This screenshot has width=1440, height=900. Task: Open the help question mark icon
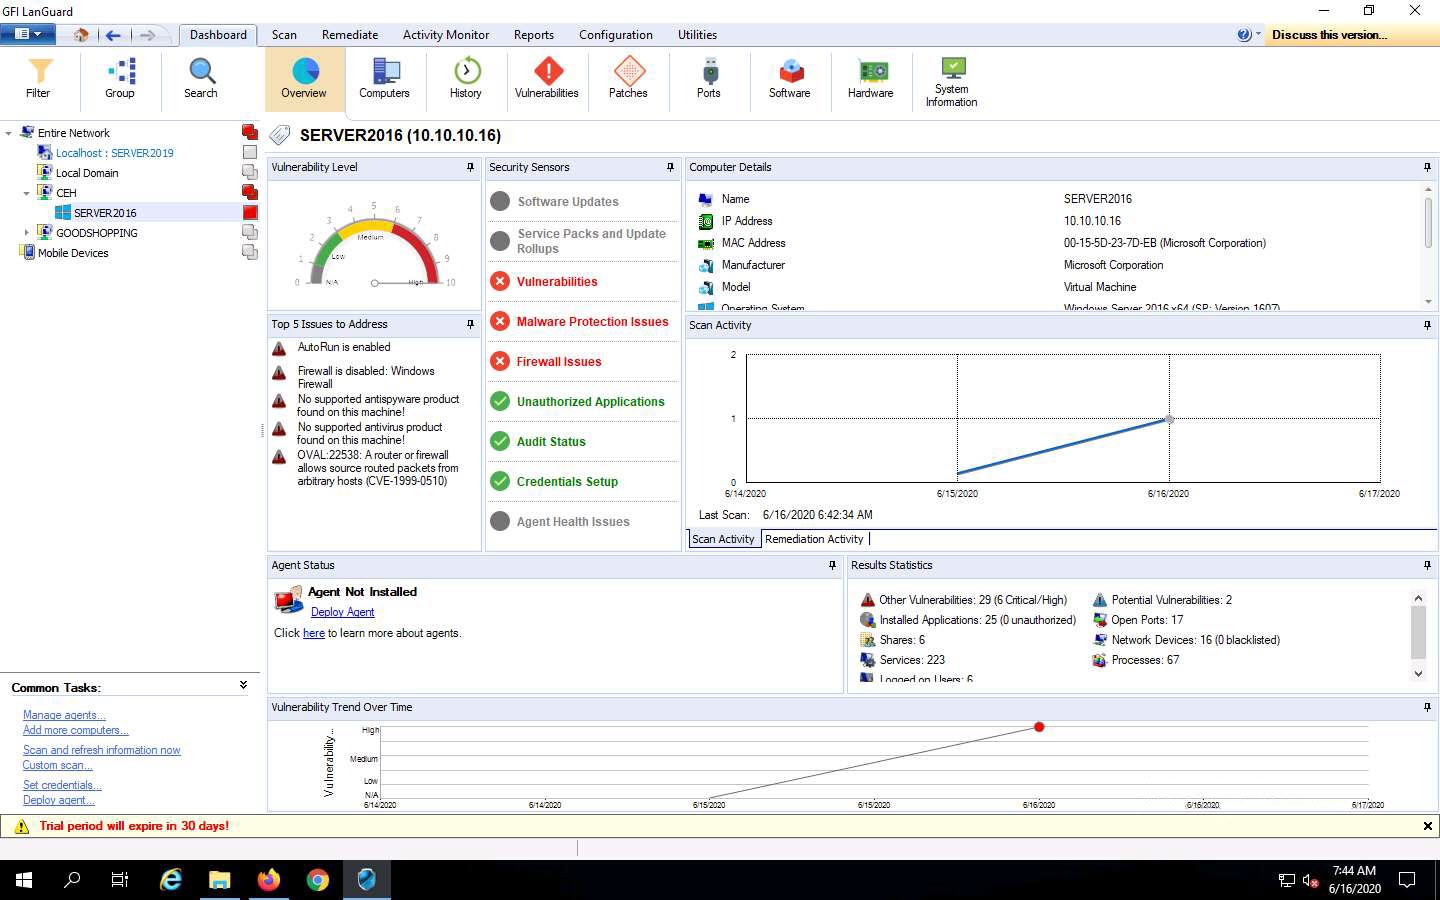(x=1243, y=35)
